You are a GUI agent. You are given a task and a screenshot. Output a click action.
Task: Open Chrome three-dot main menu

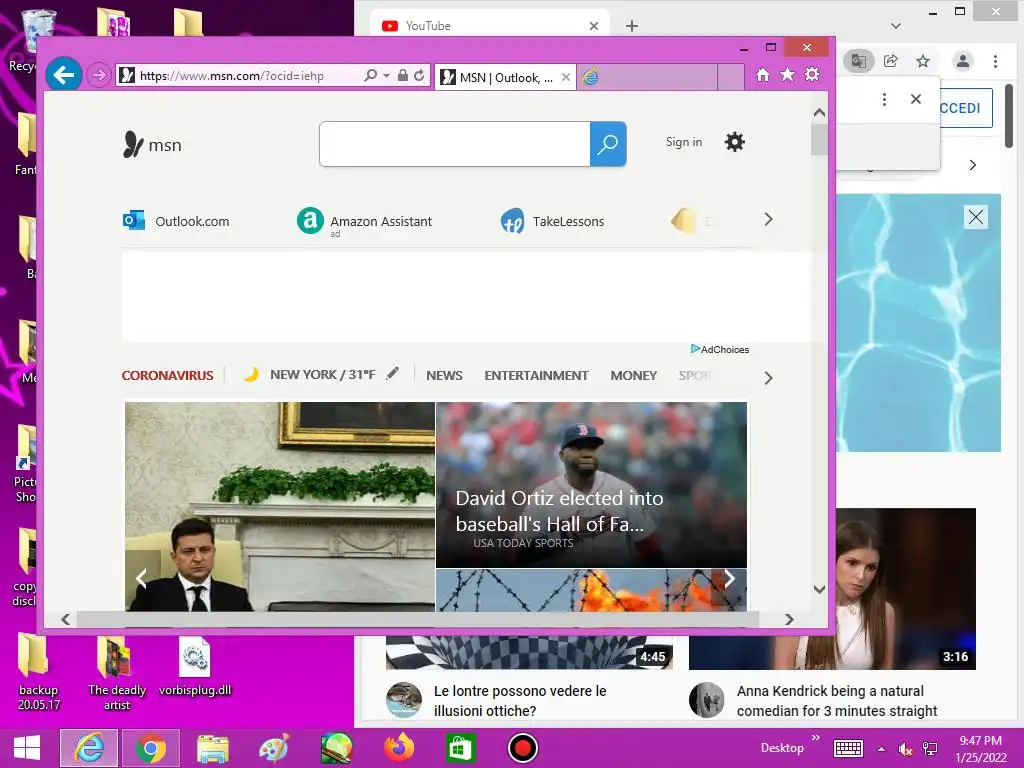995,61
